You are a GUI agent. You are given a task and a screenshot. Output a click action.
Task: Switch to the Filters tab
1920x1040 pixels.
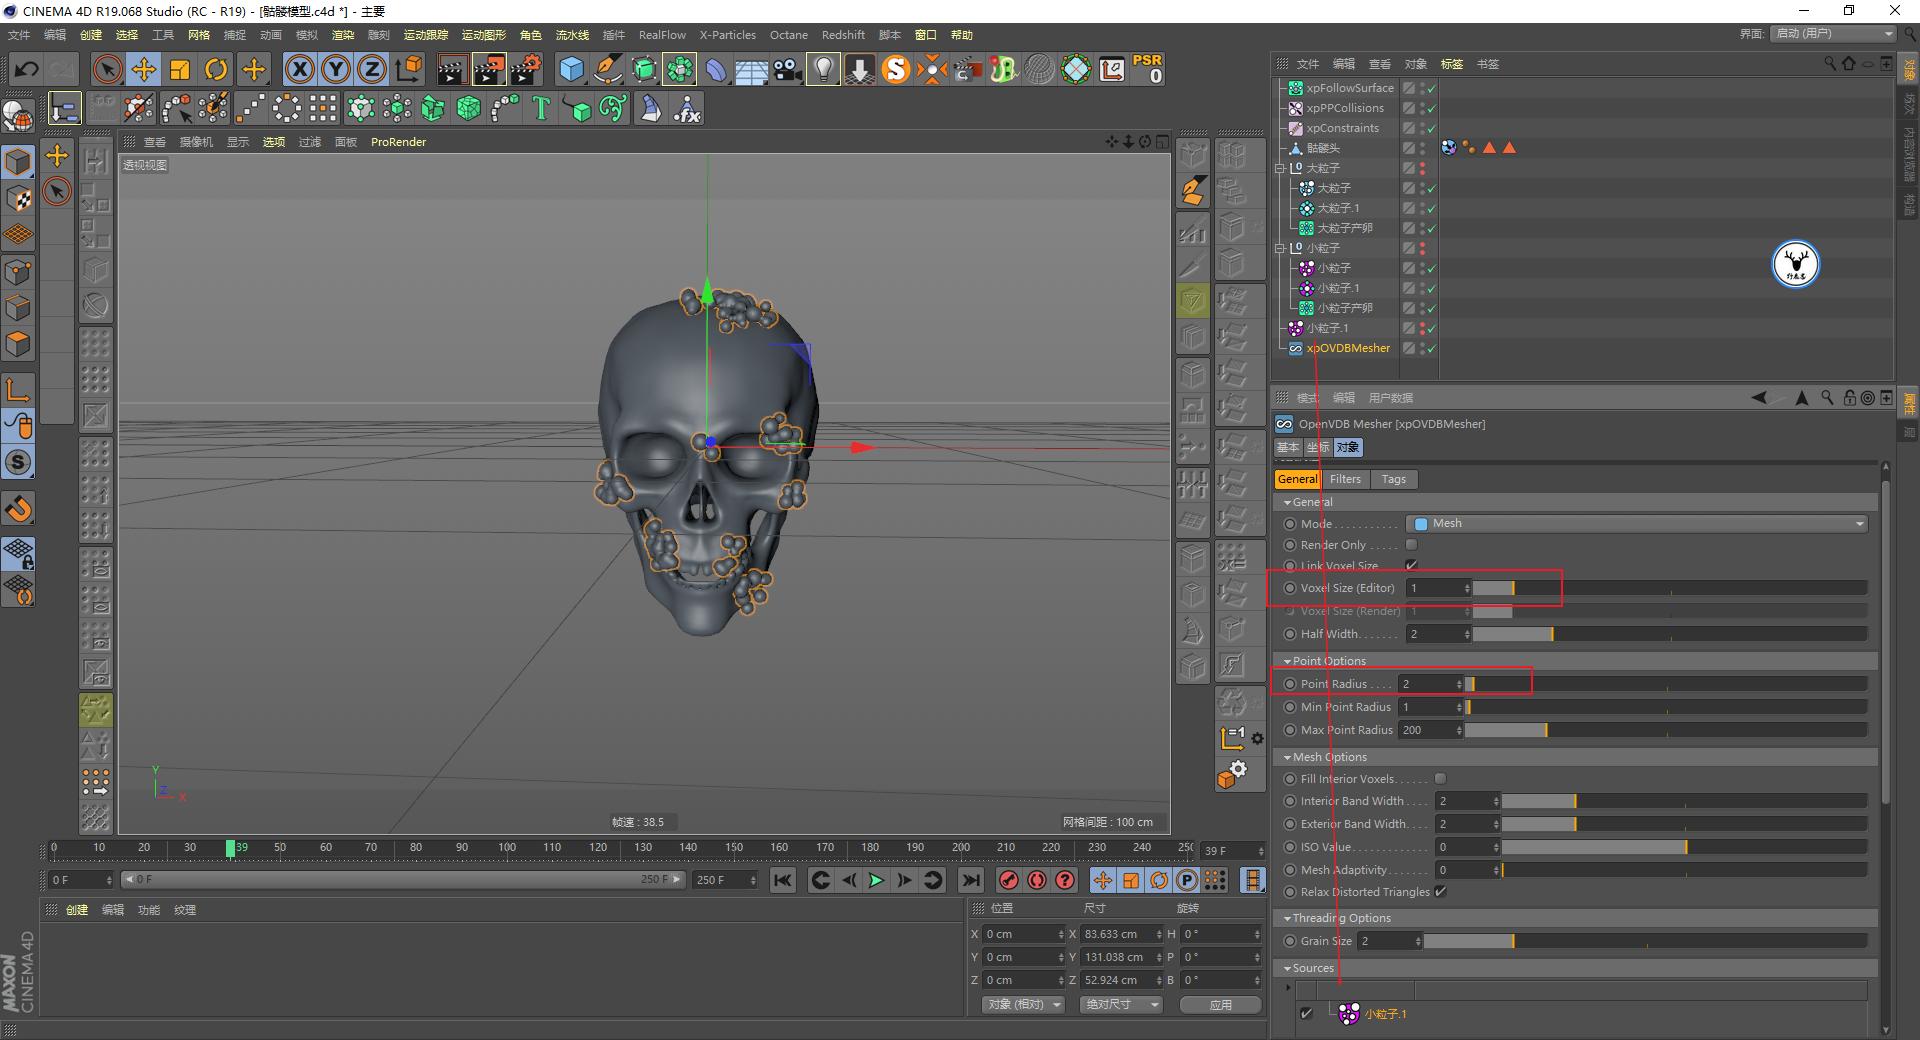pos(1345,479)
